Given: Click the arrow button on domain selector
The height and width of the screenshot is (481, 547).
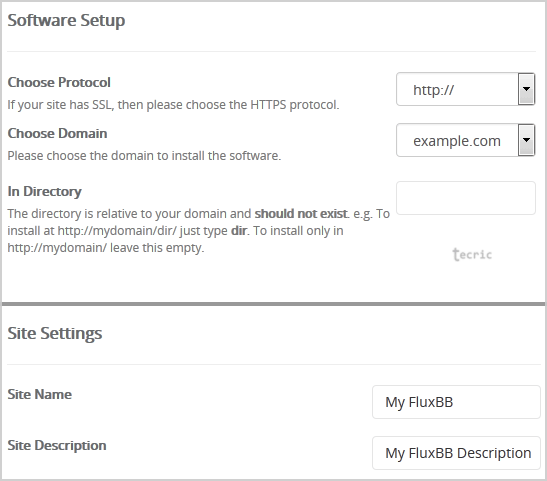Looking at the screenshot, I should tap(526, 140).
